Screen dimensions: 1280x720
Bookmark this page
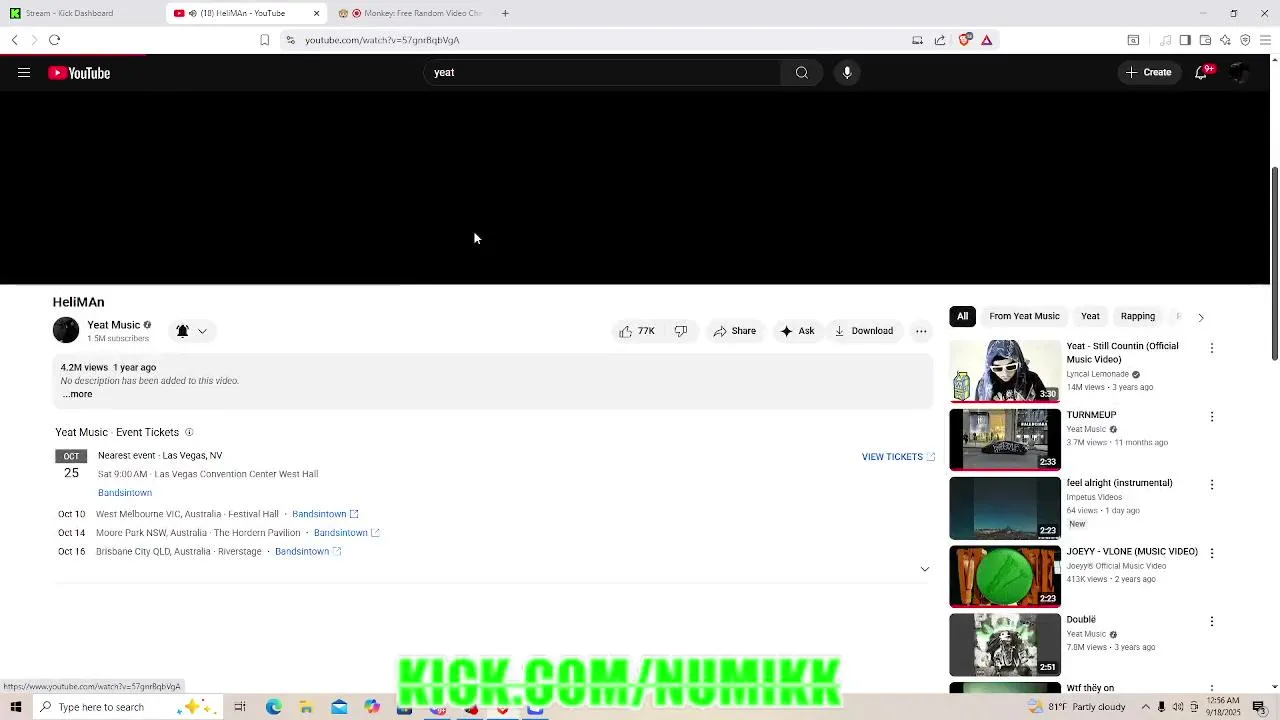pos(264,40)
